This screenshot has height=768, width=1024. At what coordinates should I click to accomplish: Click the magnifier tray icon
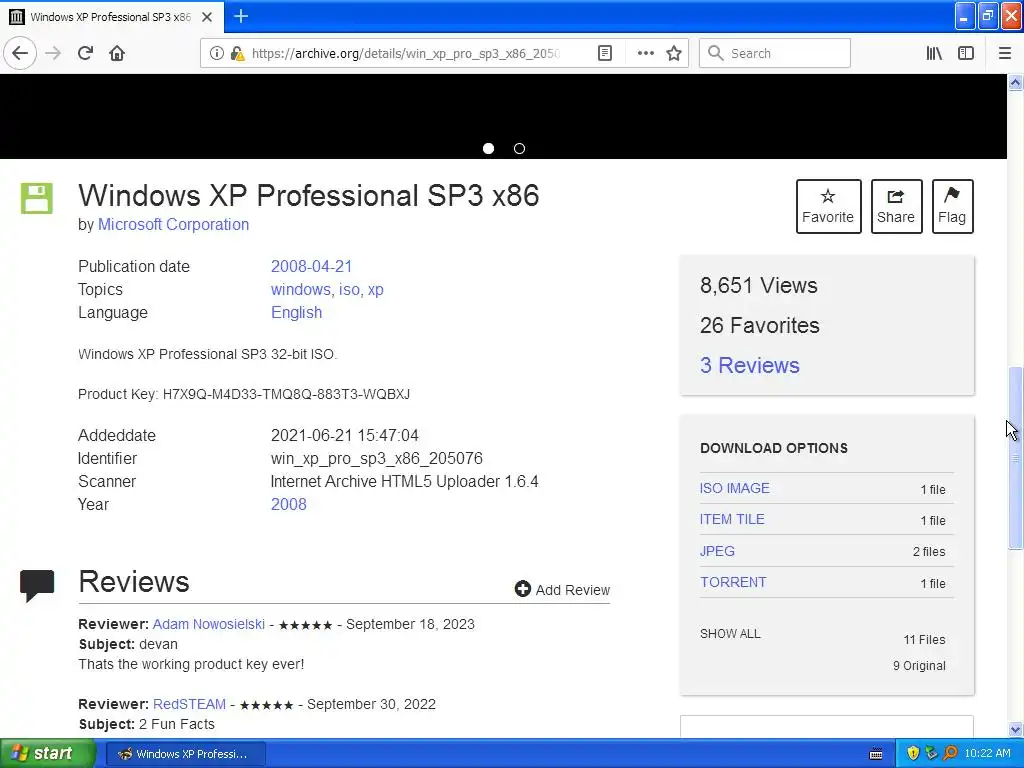(x=950, y=754)
